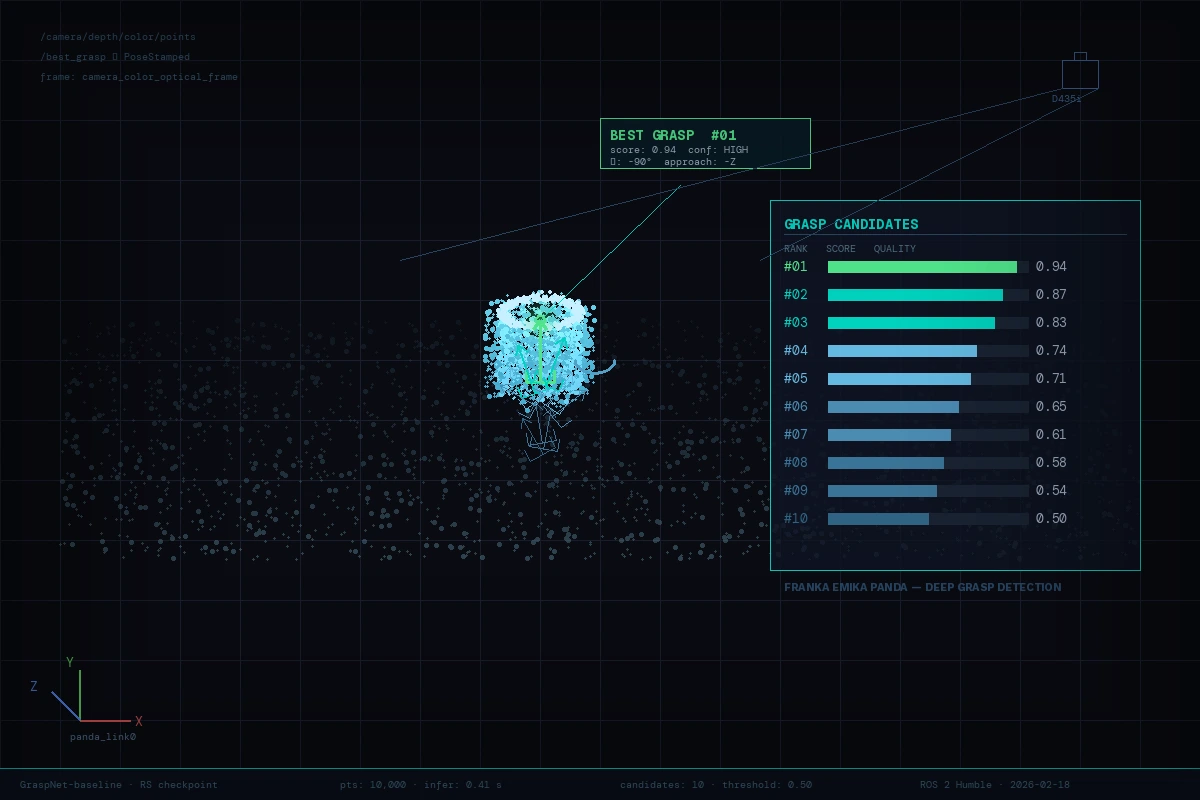Screen dimensions: 1200x800
Task: Click the D435i camera icon
Action: coord(1080,74)
